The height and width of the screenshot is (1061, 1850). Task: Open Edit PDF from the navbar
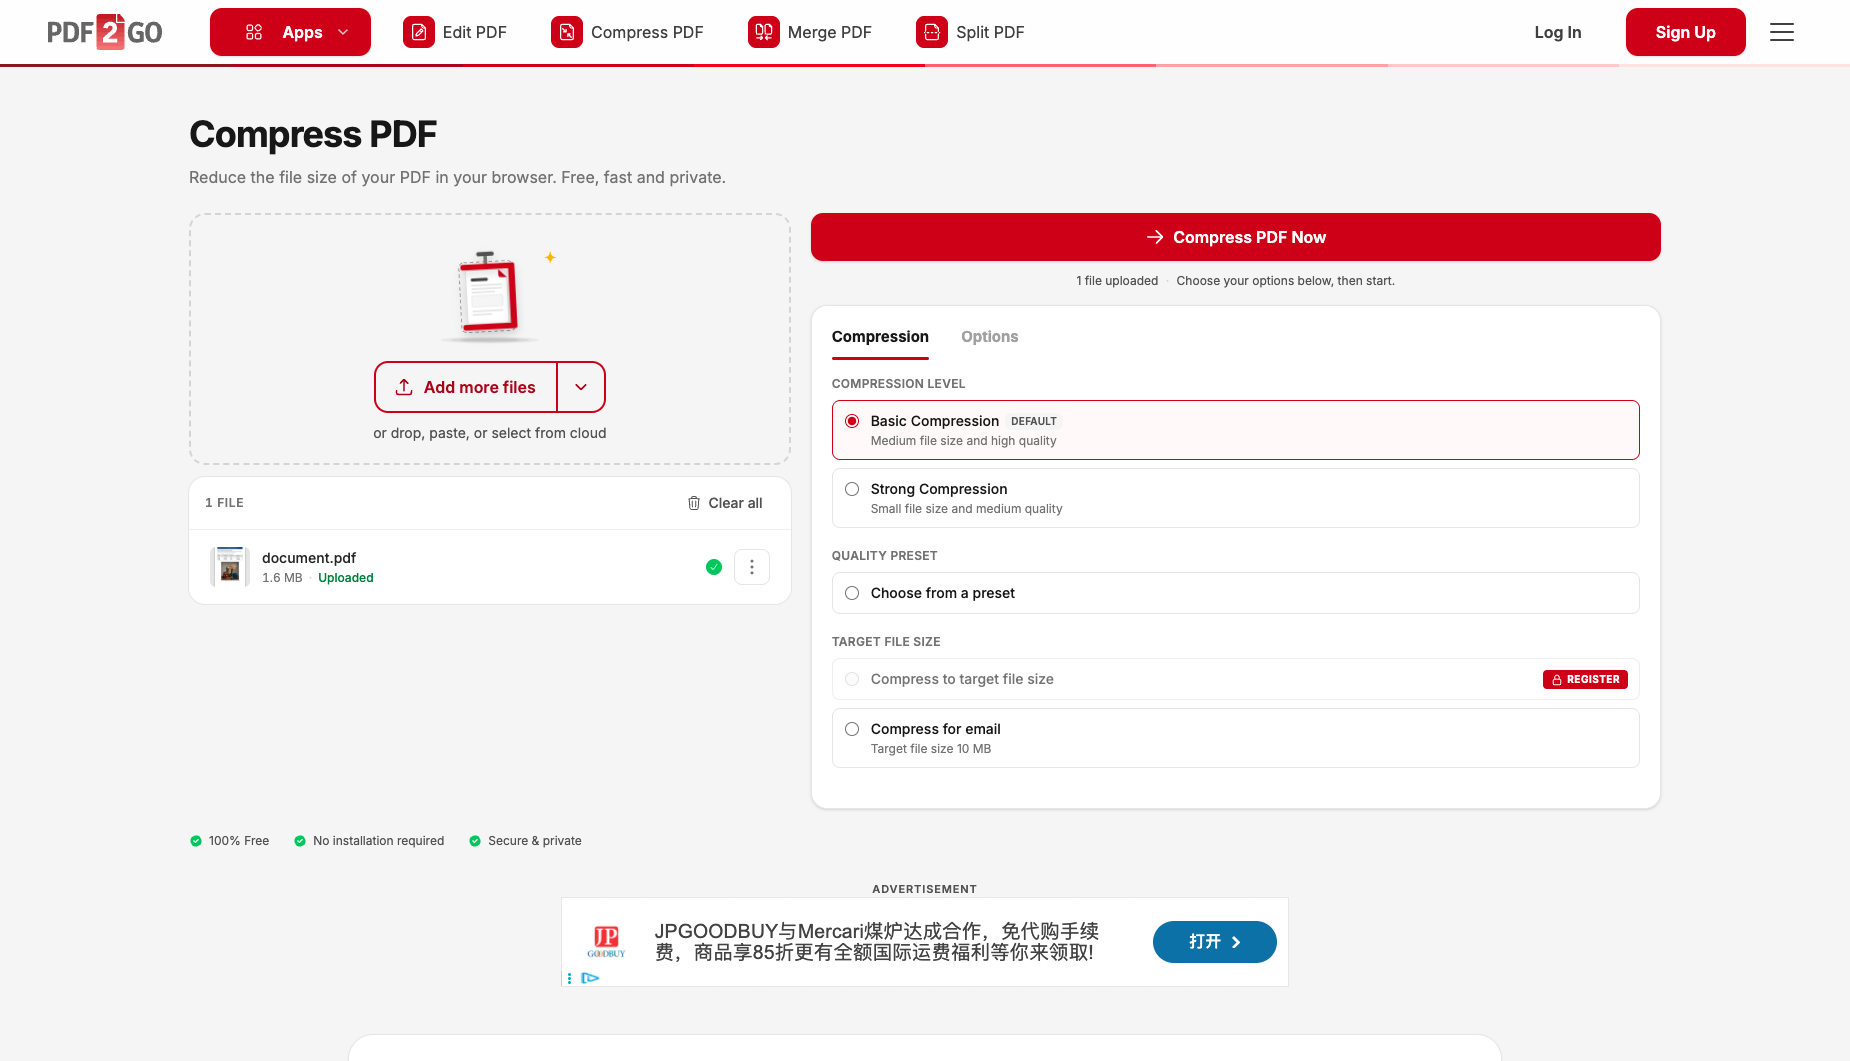click(455, 32)
